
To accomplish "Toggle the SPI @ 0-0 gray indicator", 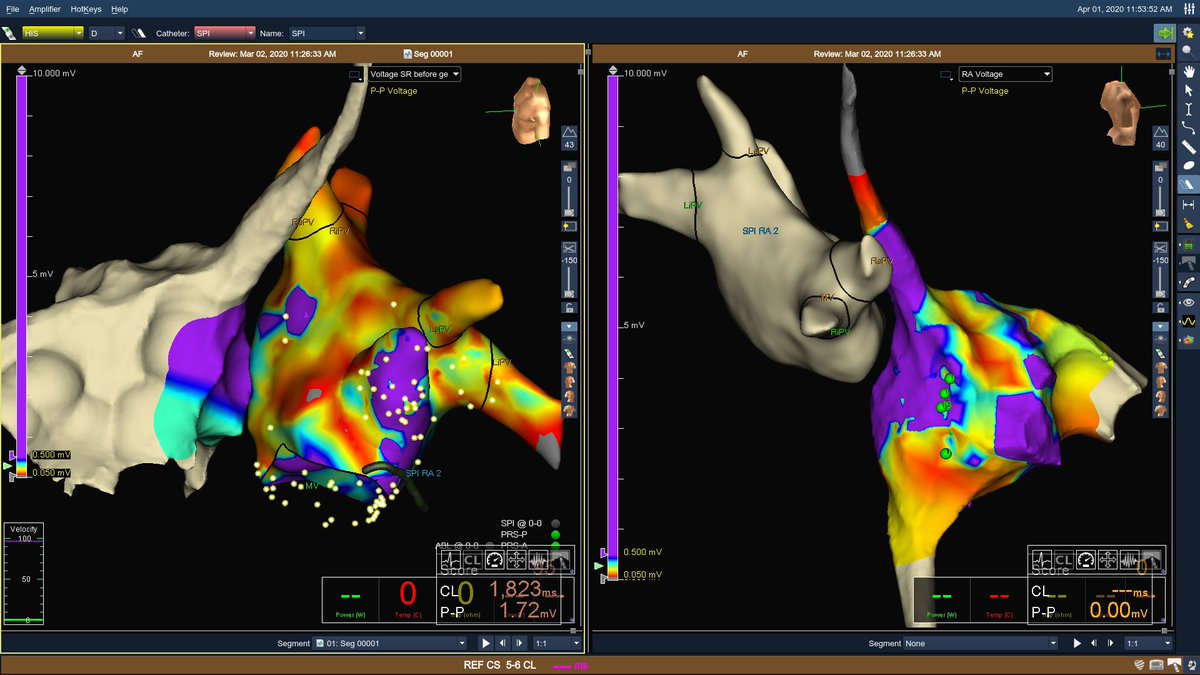I will [x=556, y=523].
